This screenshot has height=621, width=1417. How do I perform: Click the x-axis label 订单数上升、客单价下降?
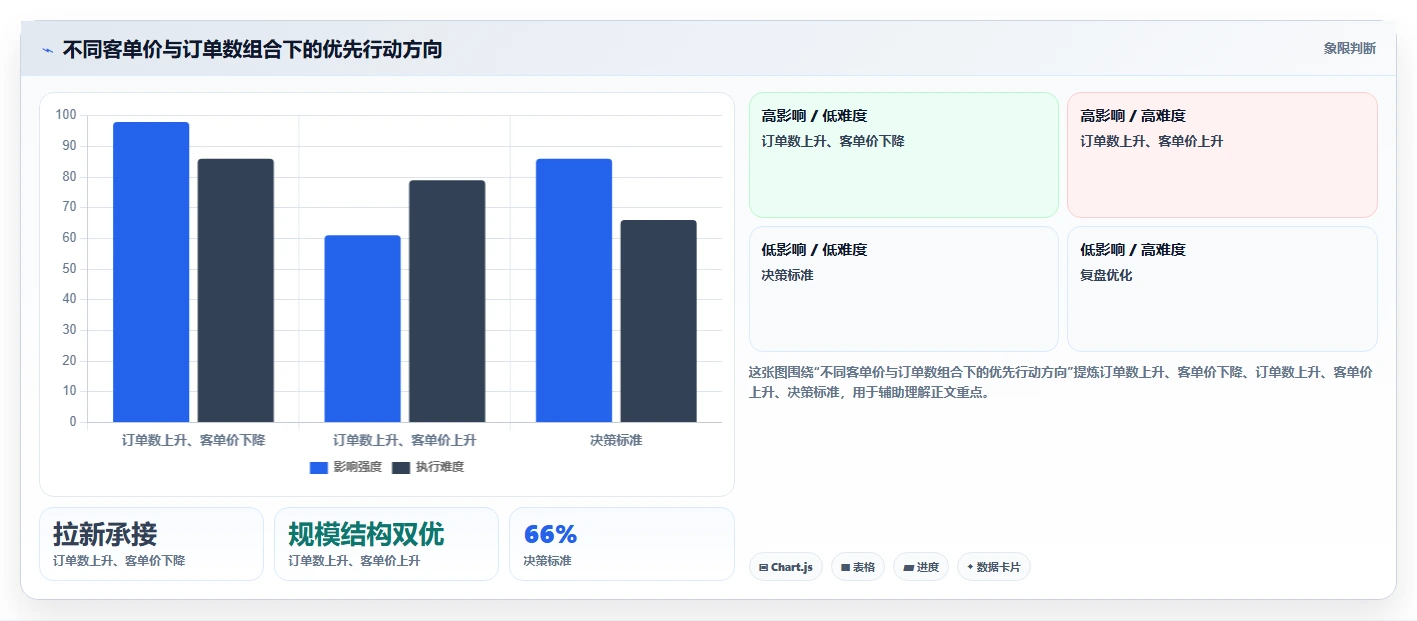point(193,440)
